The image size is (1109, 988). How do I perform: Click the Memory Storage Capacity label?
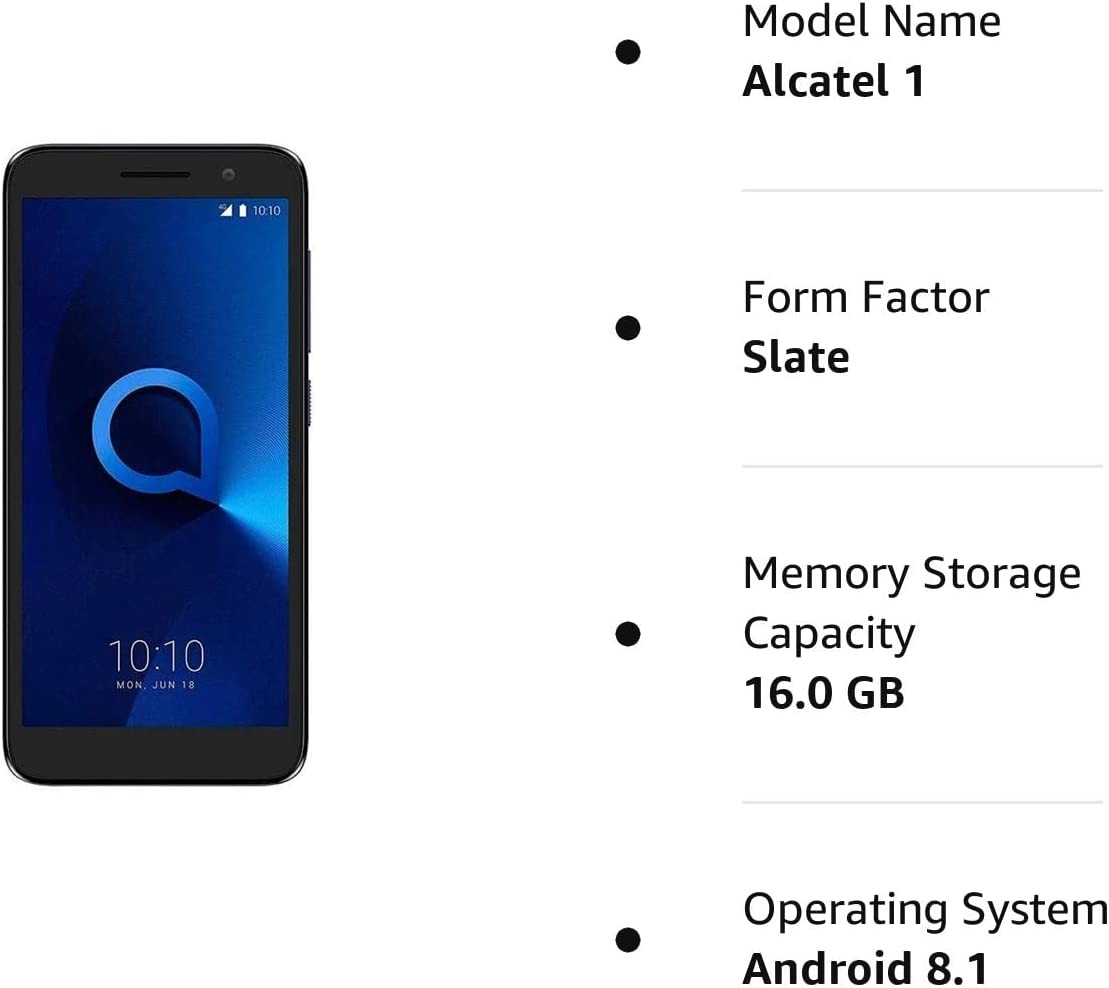[x=912, y=603]
